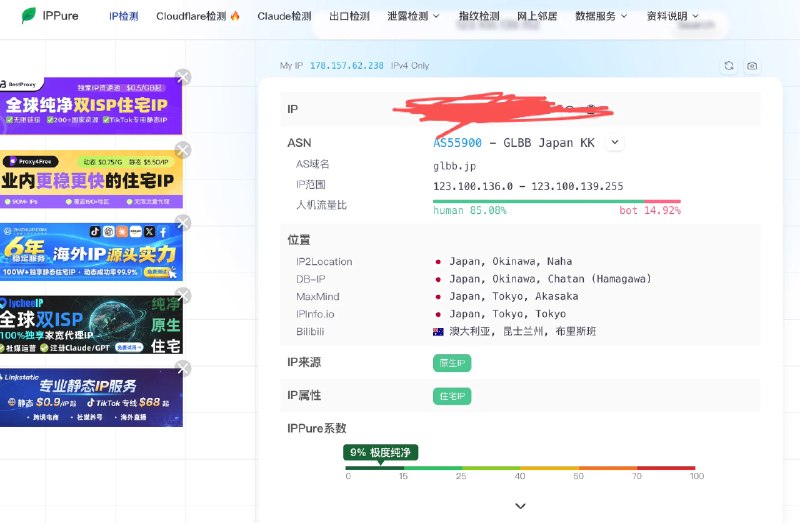Open the 网上邻居 page
The image size is (800, 523).
pyautogui.click(x=537, y=16)
